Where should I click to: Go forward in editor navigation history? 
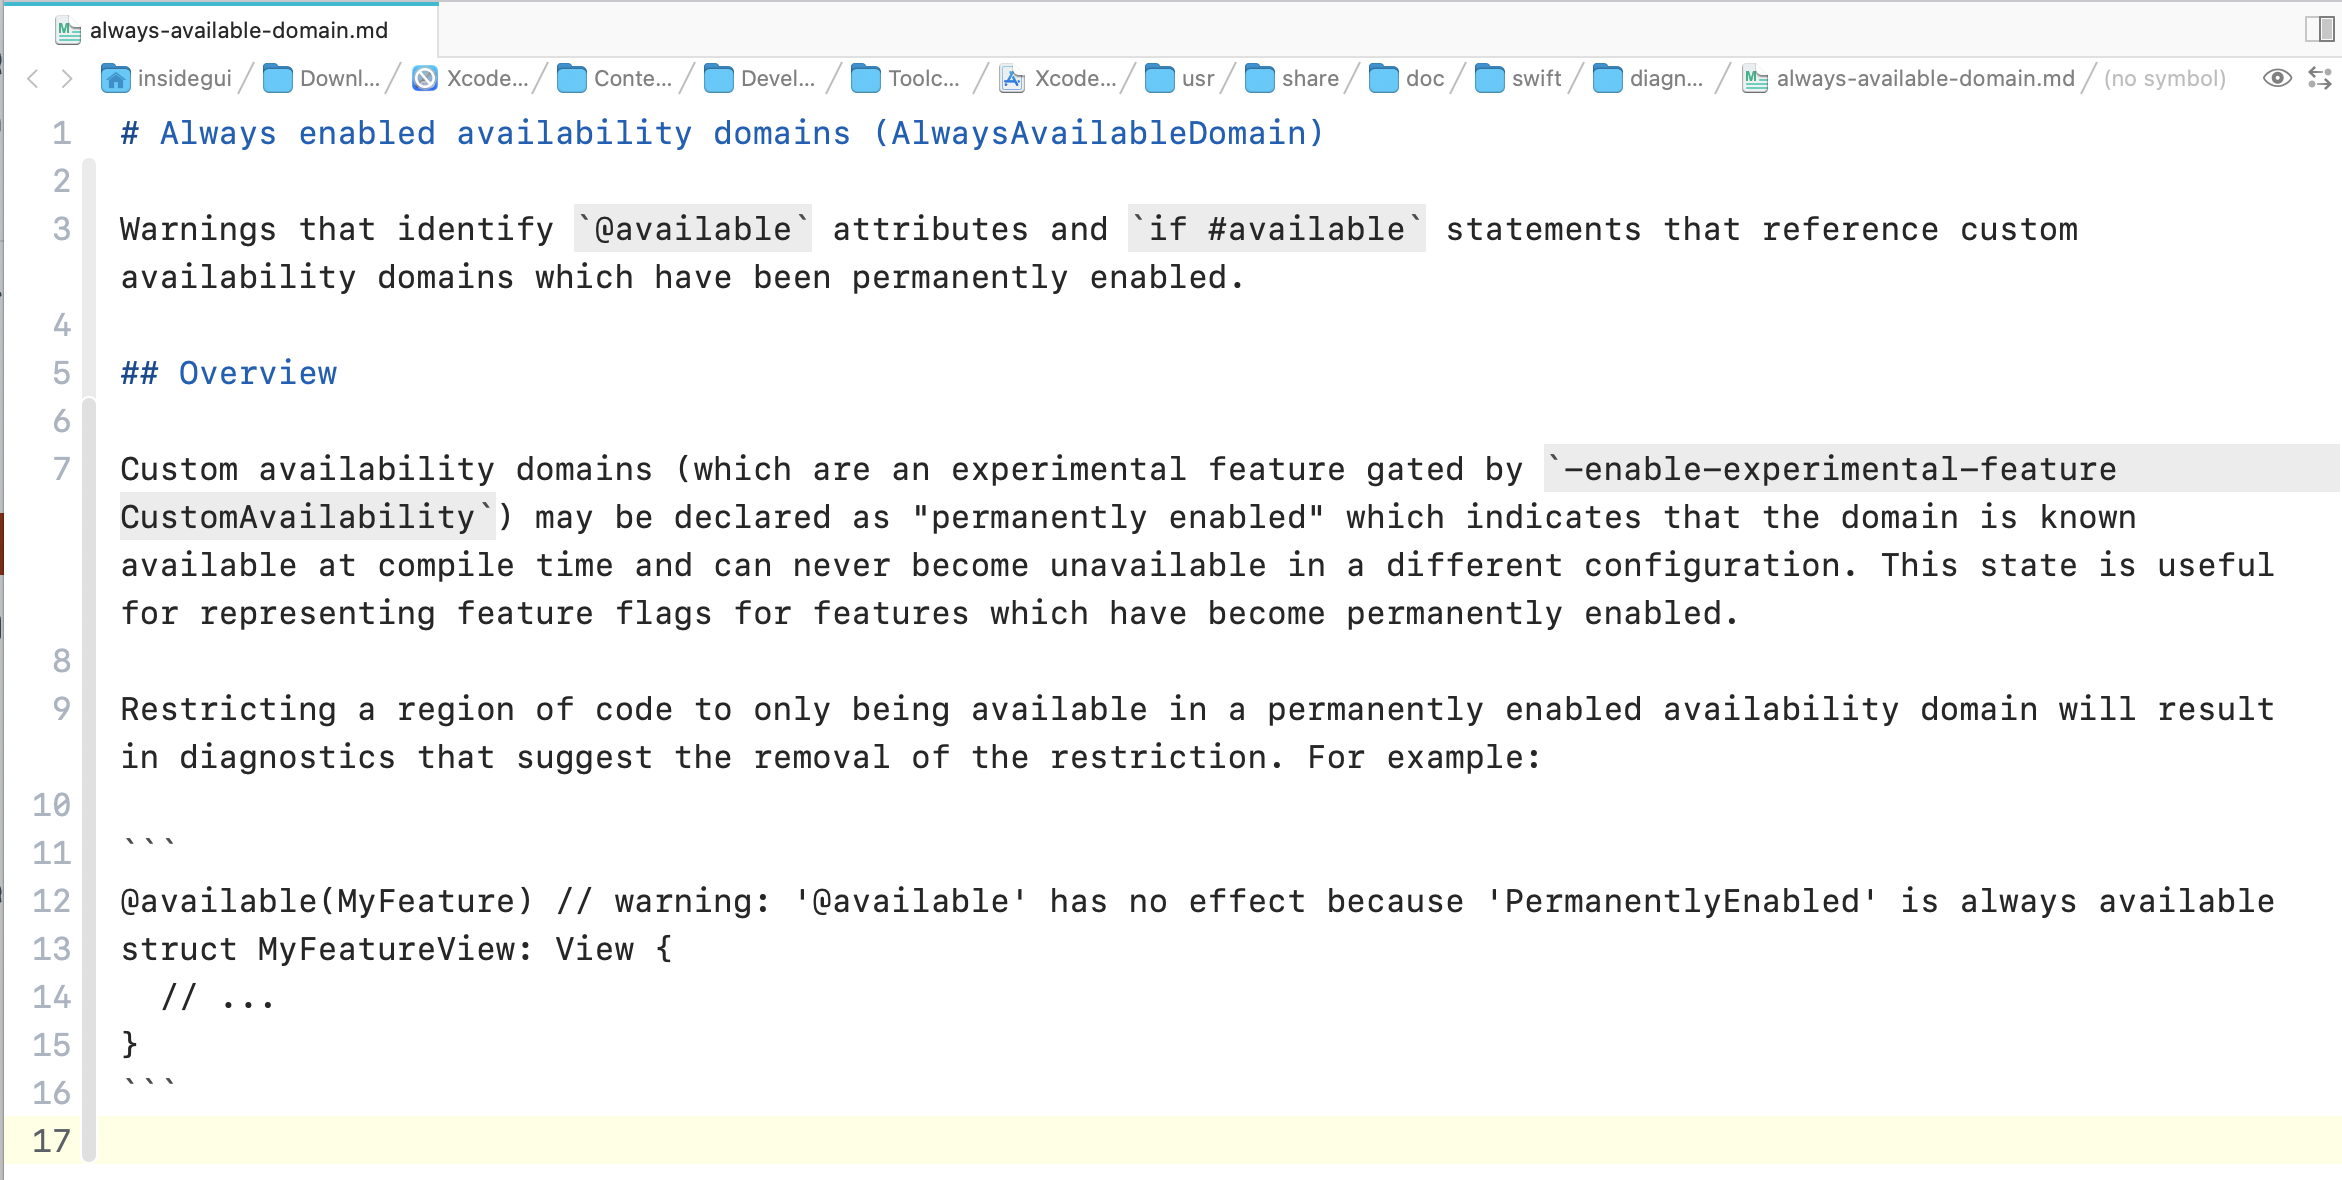point(67,79)
